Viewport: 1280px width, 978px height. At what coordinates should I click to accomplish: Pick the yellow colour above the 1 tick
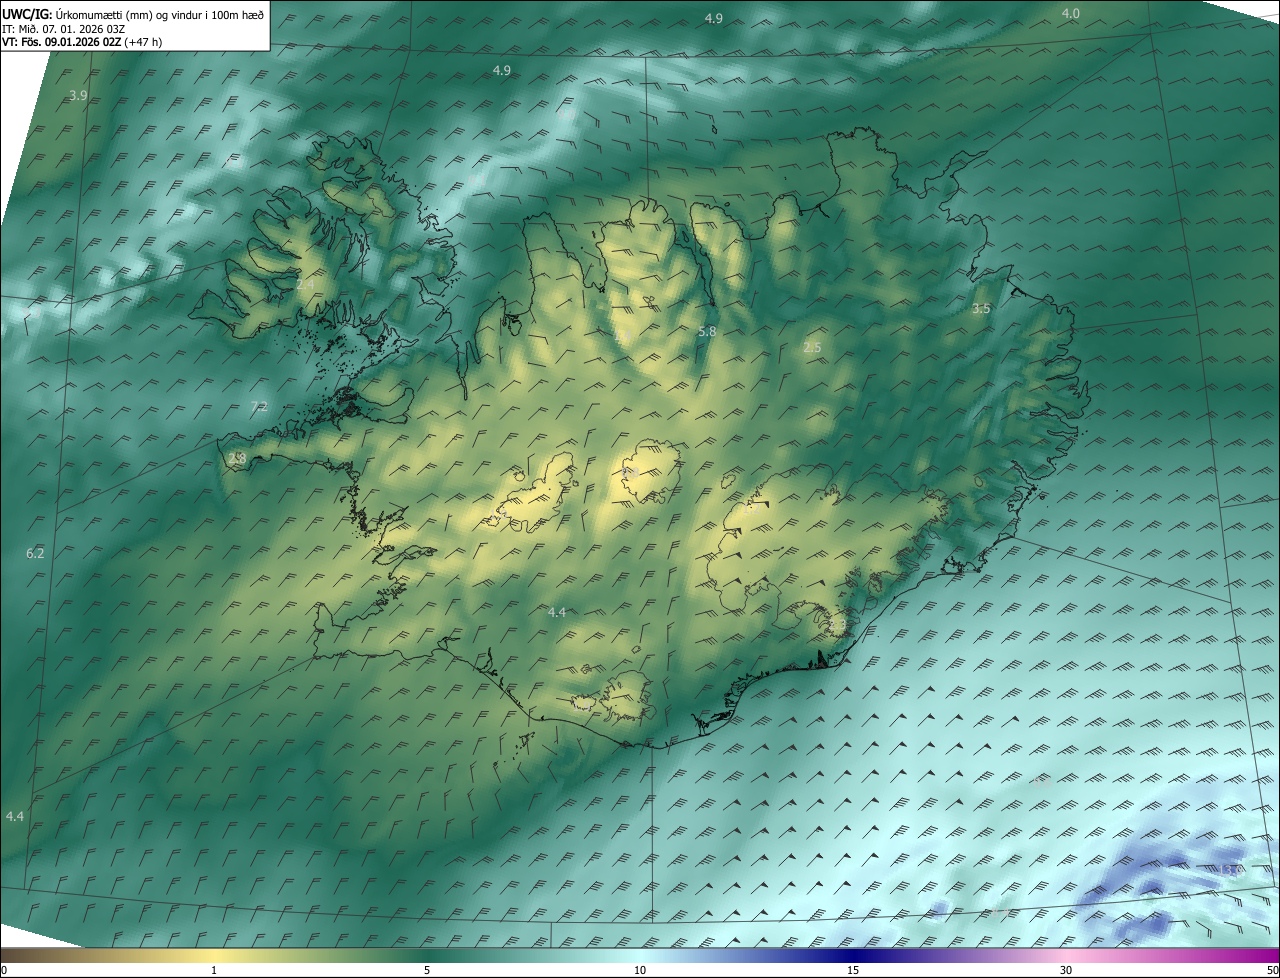[214, 955]
